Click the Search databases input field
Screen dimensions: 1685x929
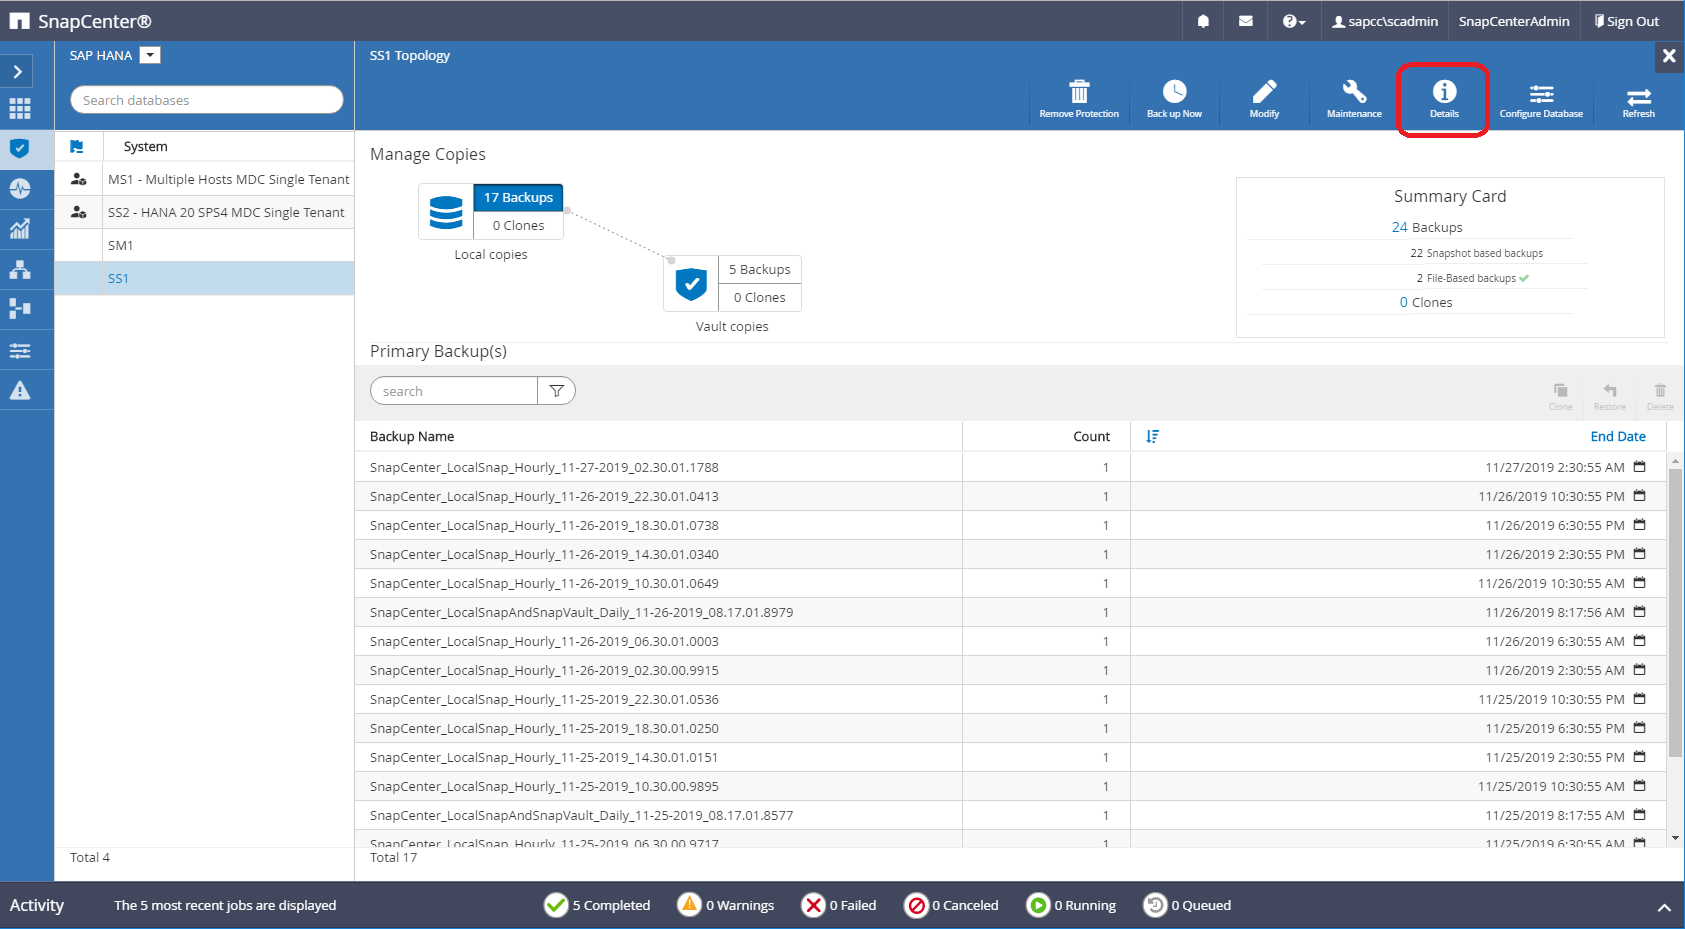point(206,100)
